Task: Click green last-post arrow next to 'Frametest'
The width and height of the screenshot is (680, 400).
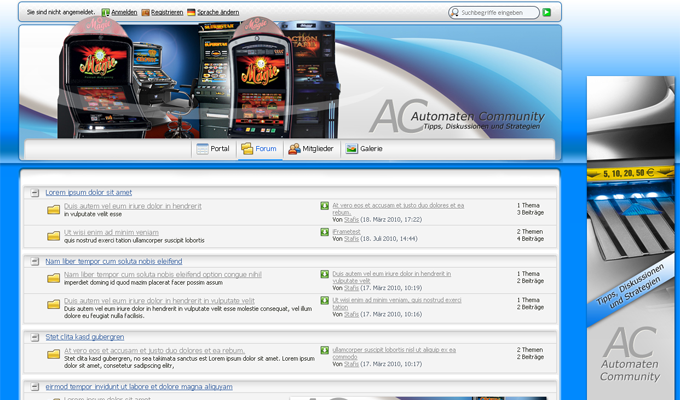Action: point(324,232)
